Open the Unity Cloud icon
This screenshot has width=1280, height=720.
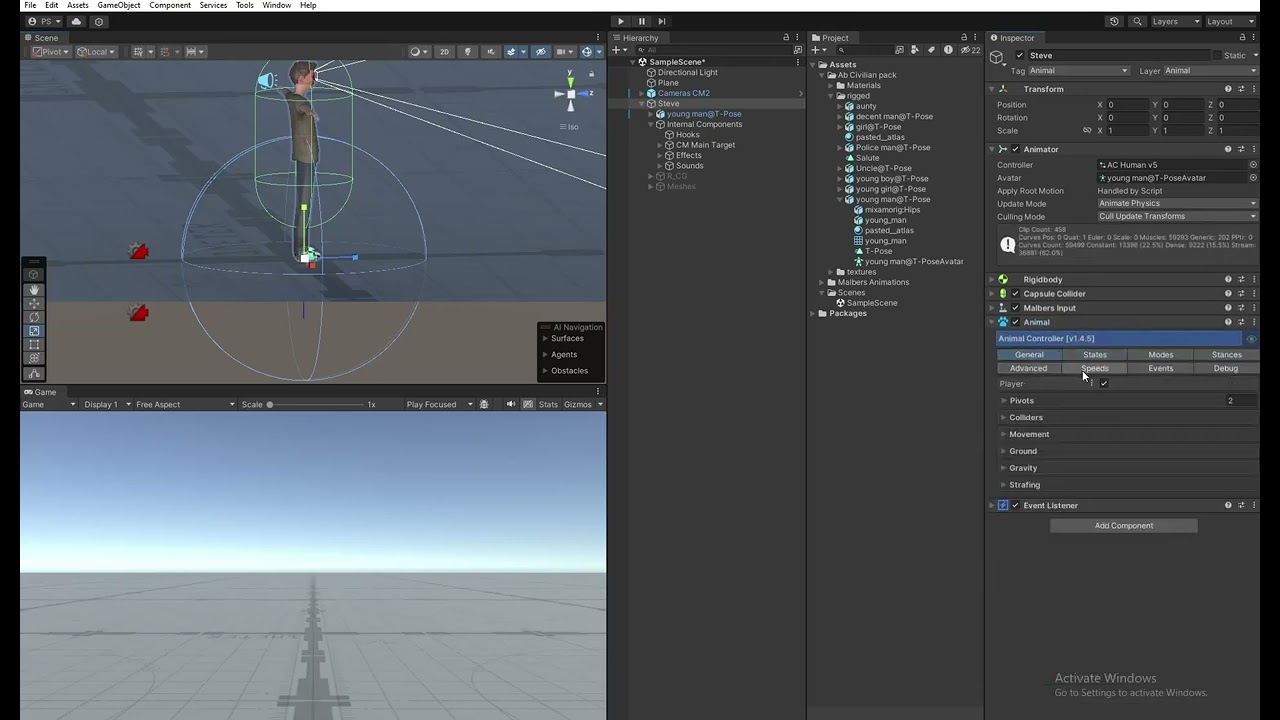click(x=77, y=21)
